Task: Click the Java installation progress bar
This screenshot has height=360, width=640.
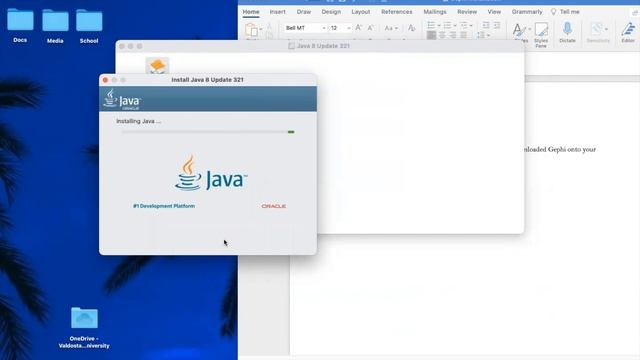Action: pos(208,132)
